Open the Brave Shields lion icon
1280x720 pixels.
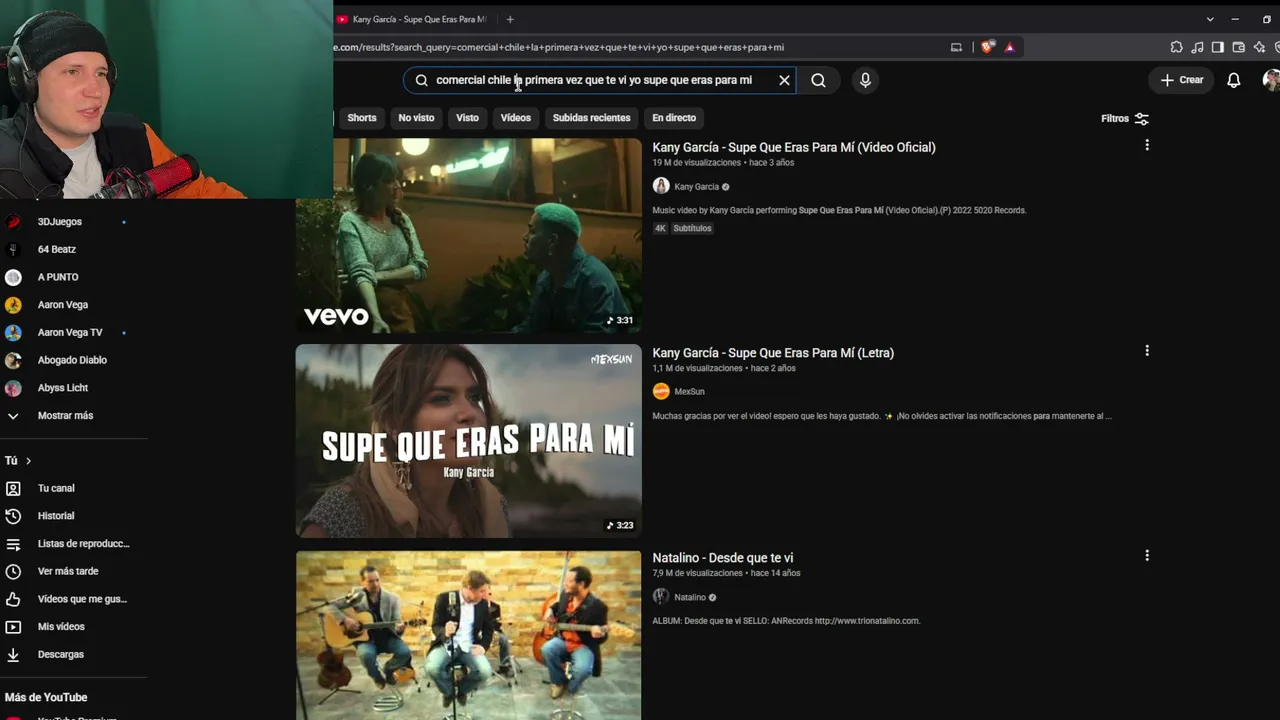tap(988, 47)
